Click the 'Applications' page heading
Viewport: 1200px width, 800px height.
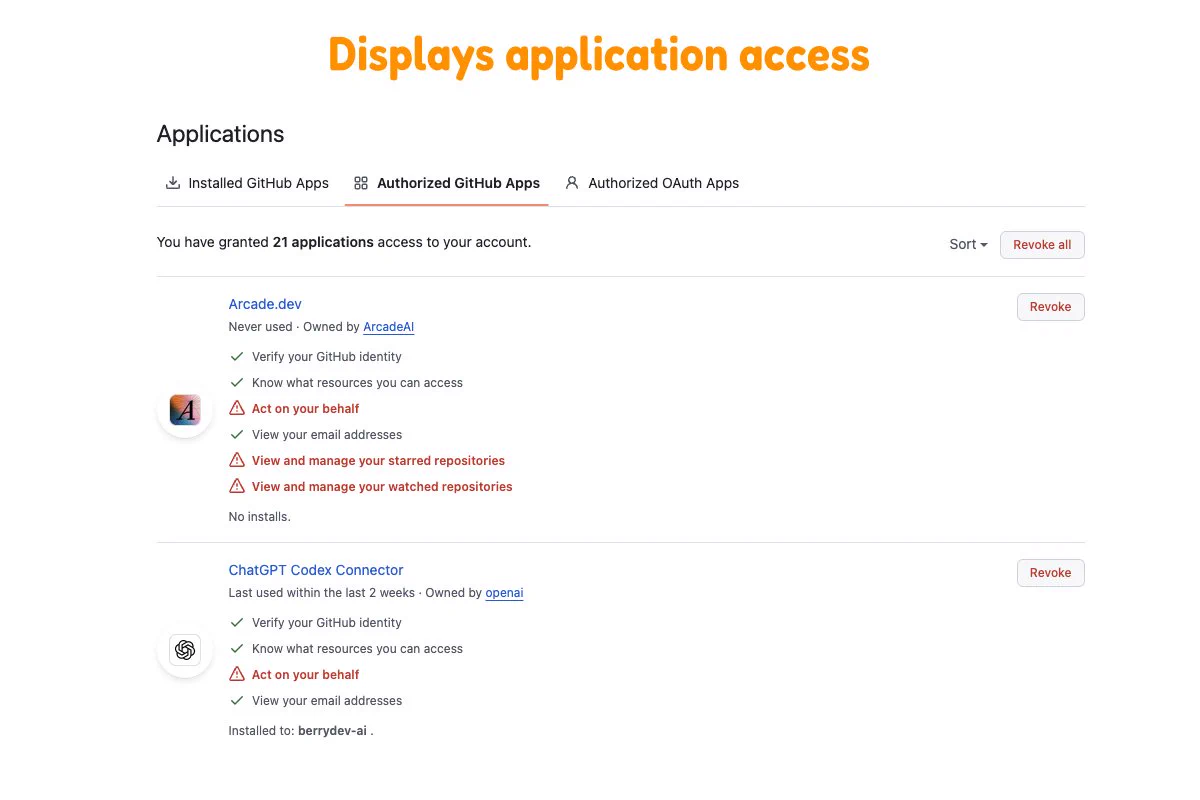point(220,134)
